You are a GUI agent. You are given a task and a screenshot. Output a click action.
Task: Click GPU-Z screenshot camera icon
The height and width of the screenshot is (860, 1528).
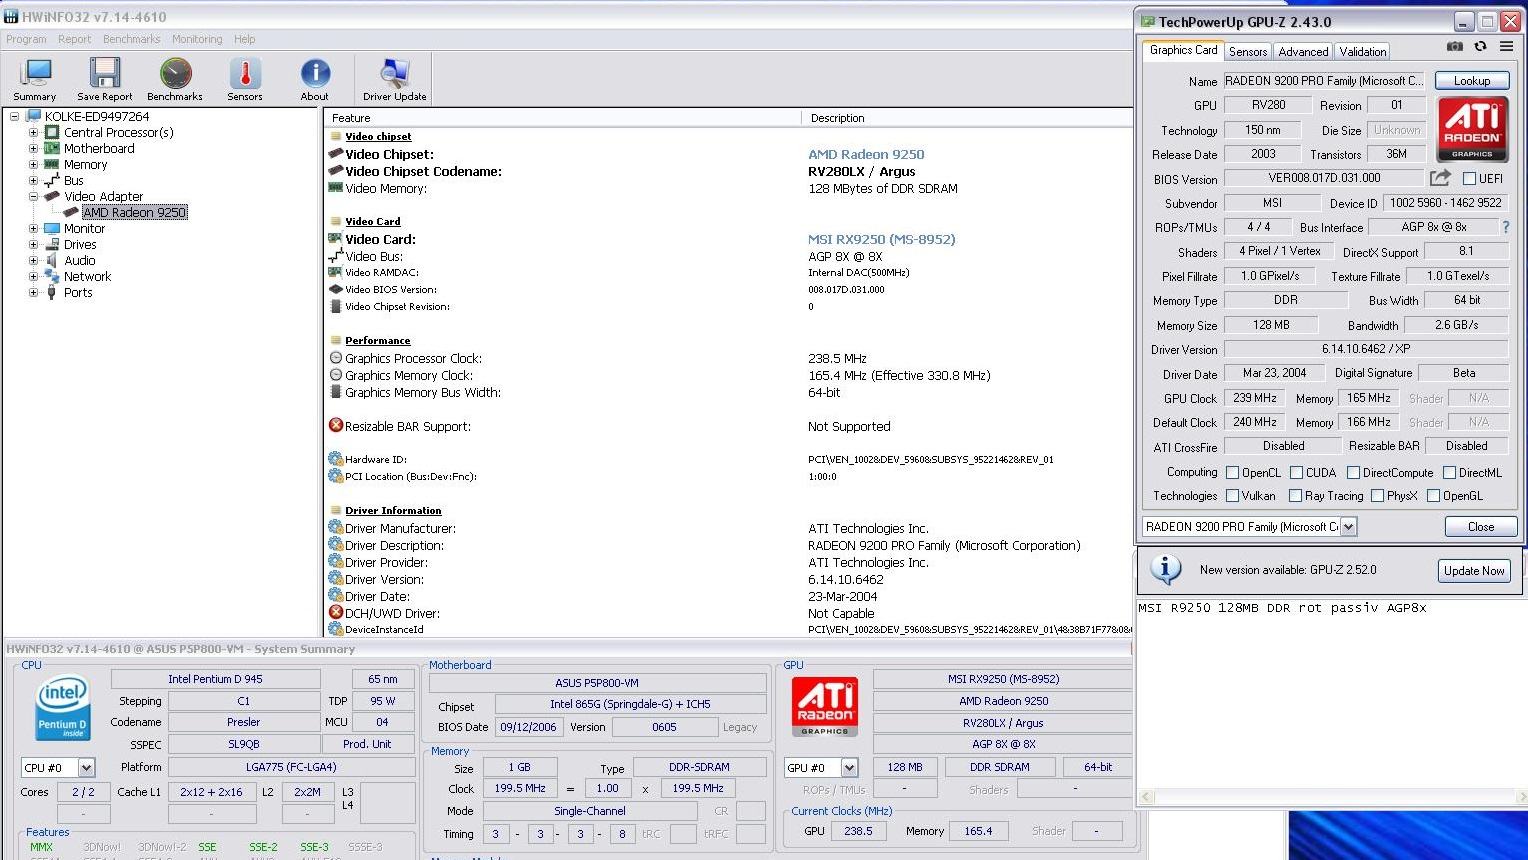tap(1455, 46)
